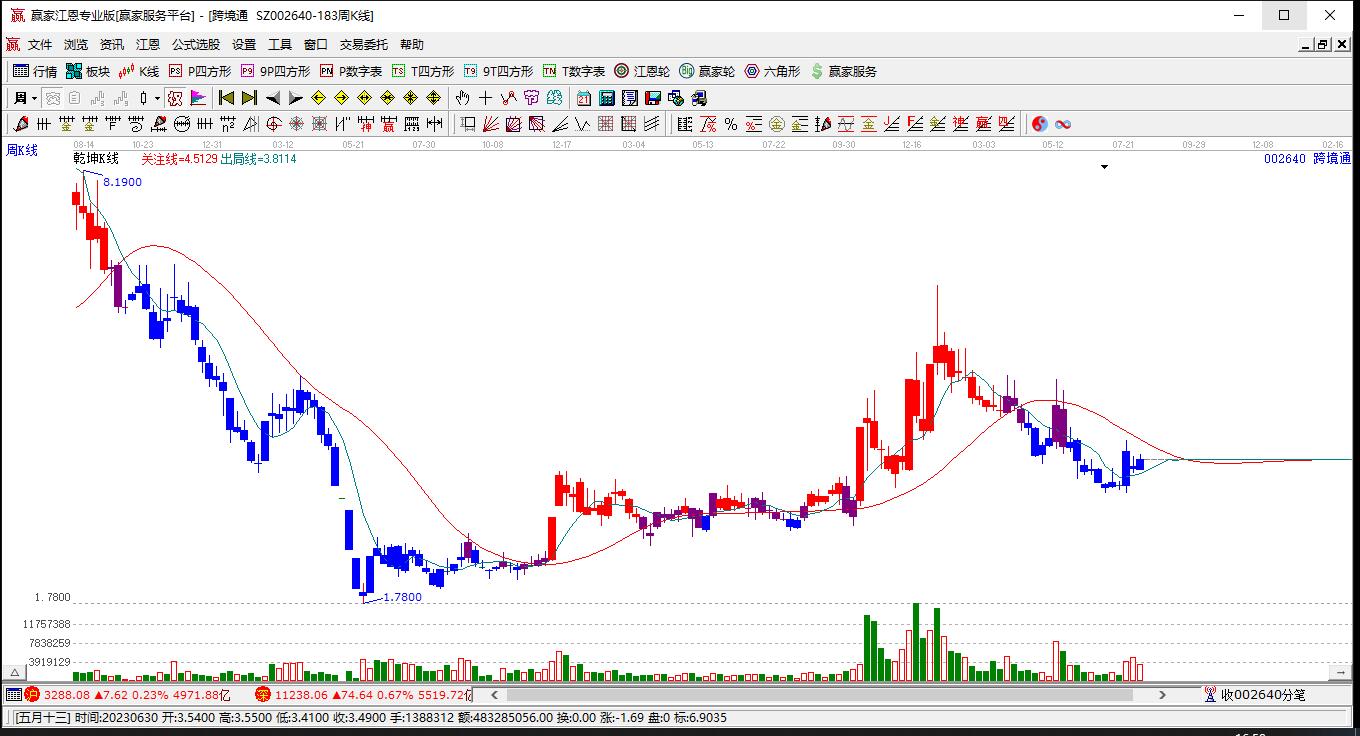Restore the inner chart window
This screenshot has width=1360, height=736.
(1322, 44)
